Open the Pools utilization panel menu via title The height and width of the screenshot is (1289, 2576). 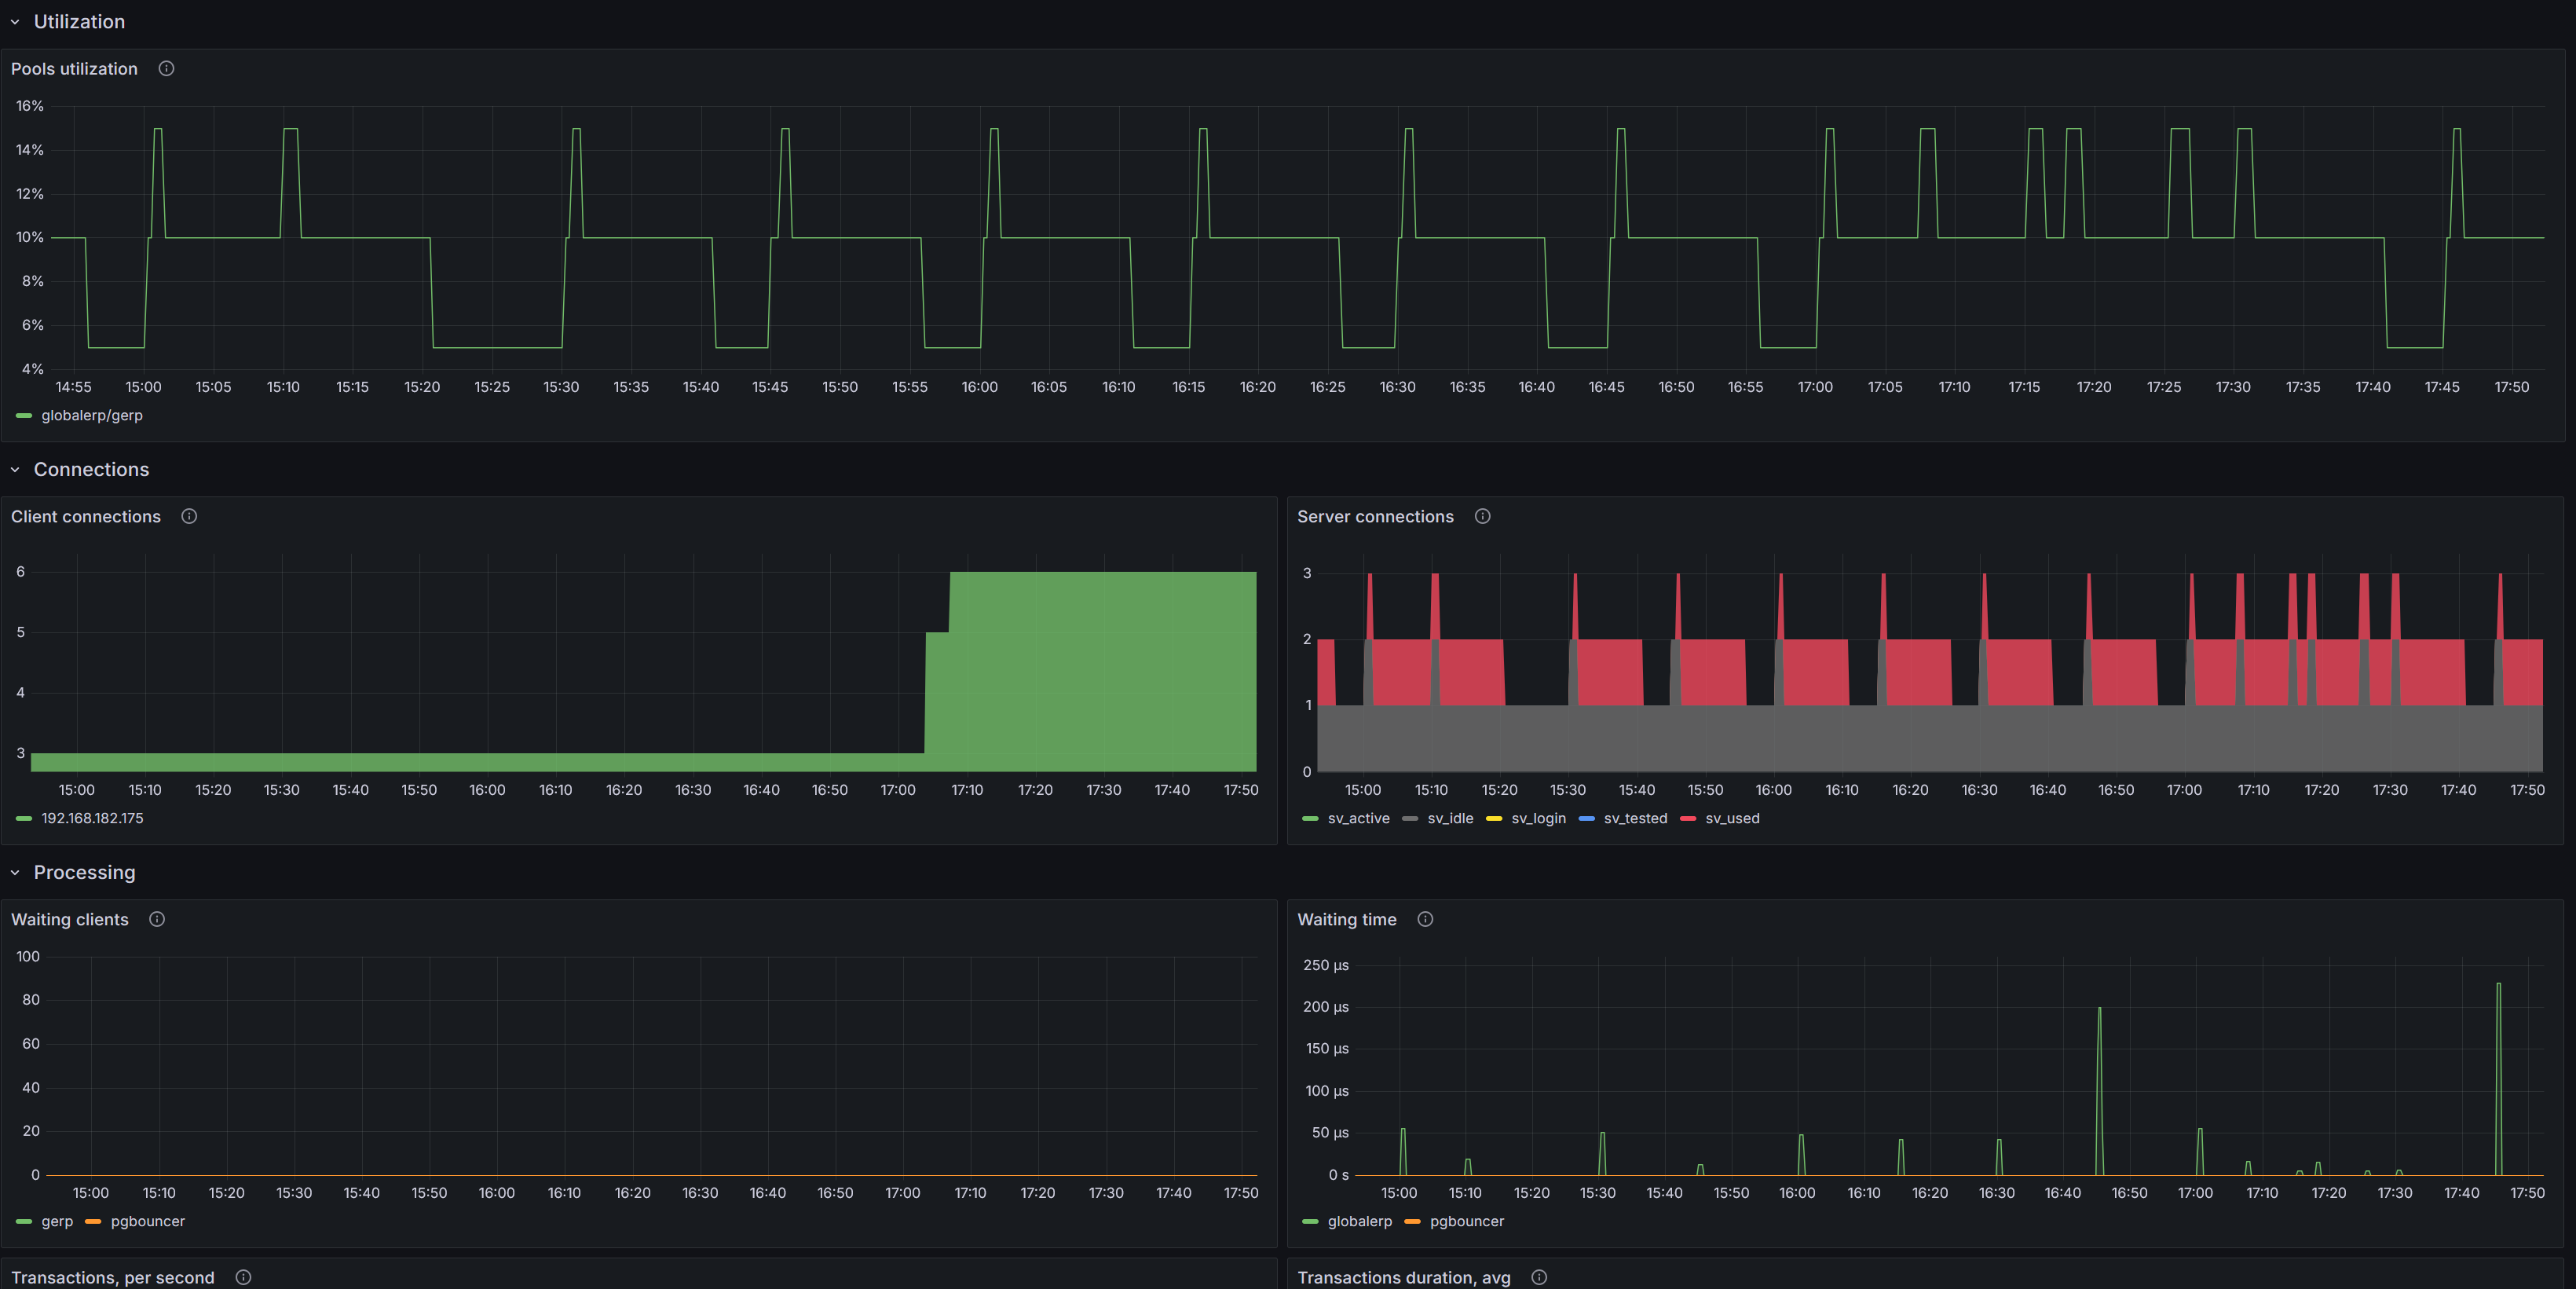[x=74, y=68]
